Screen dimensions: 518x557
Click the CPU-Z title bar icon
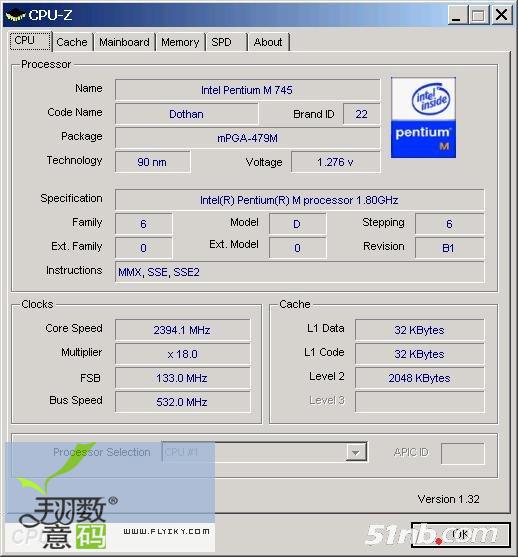(x=15, y=15)
